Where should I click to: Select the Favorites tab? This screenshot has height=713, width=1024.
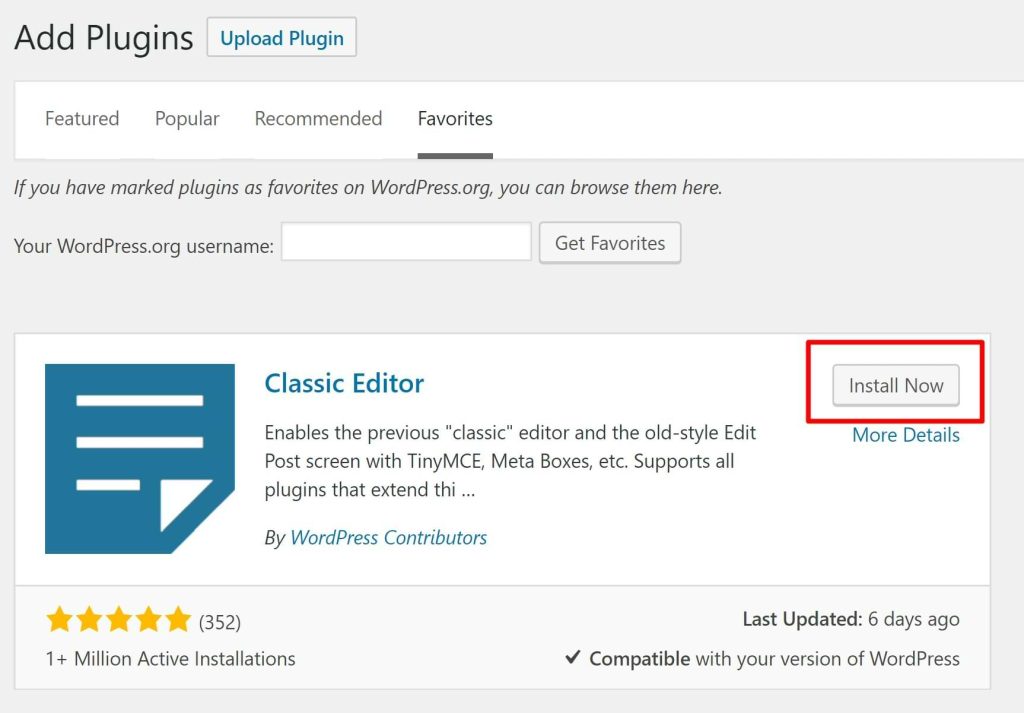click(x=455, y=118)
